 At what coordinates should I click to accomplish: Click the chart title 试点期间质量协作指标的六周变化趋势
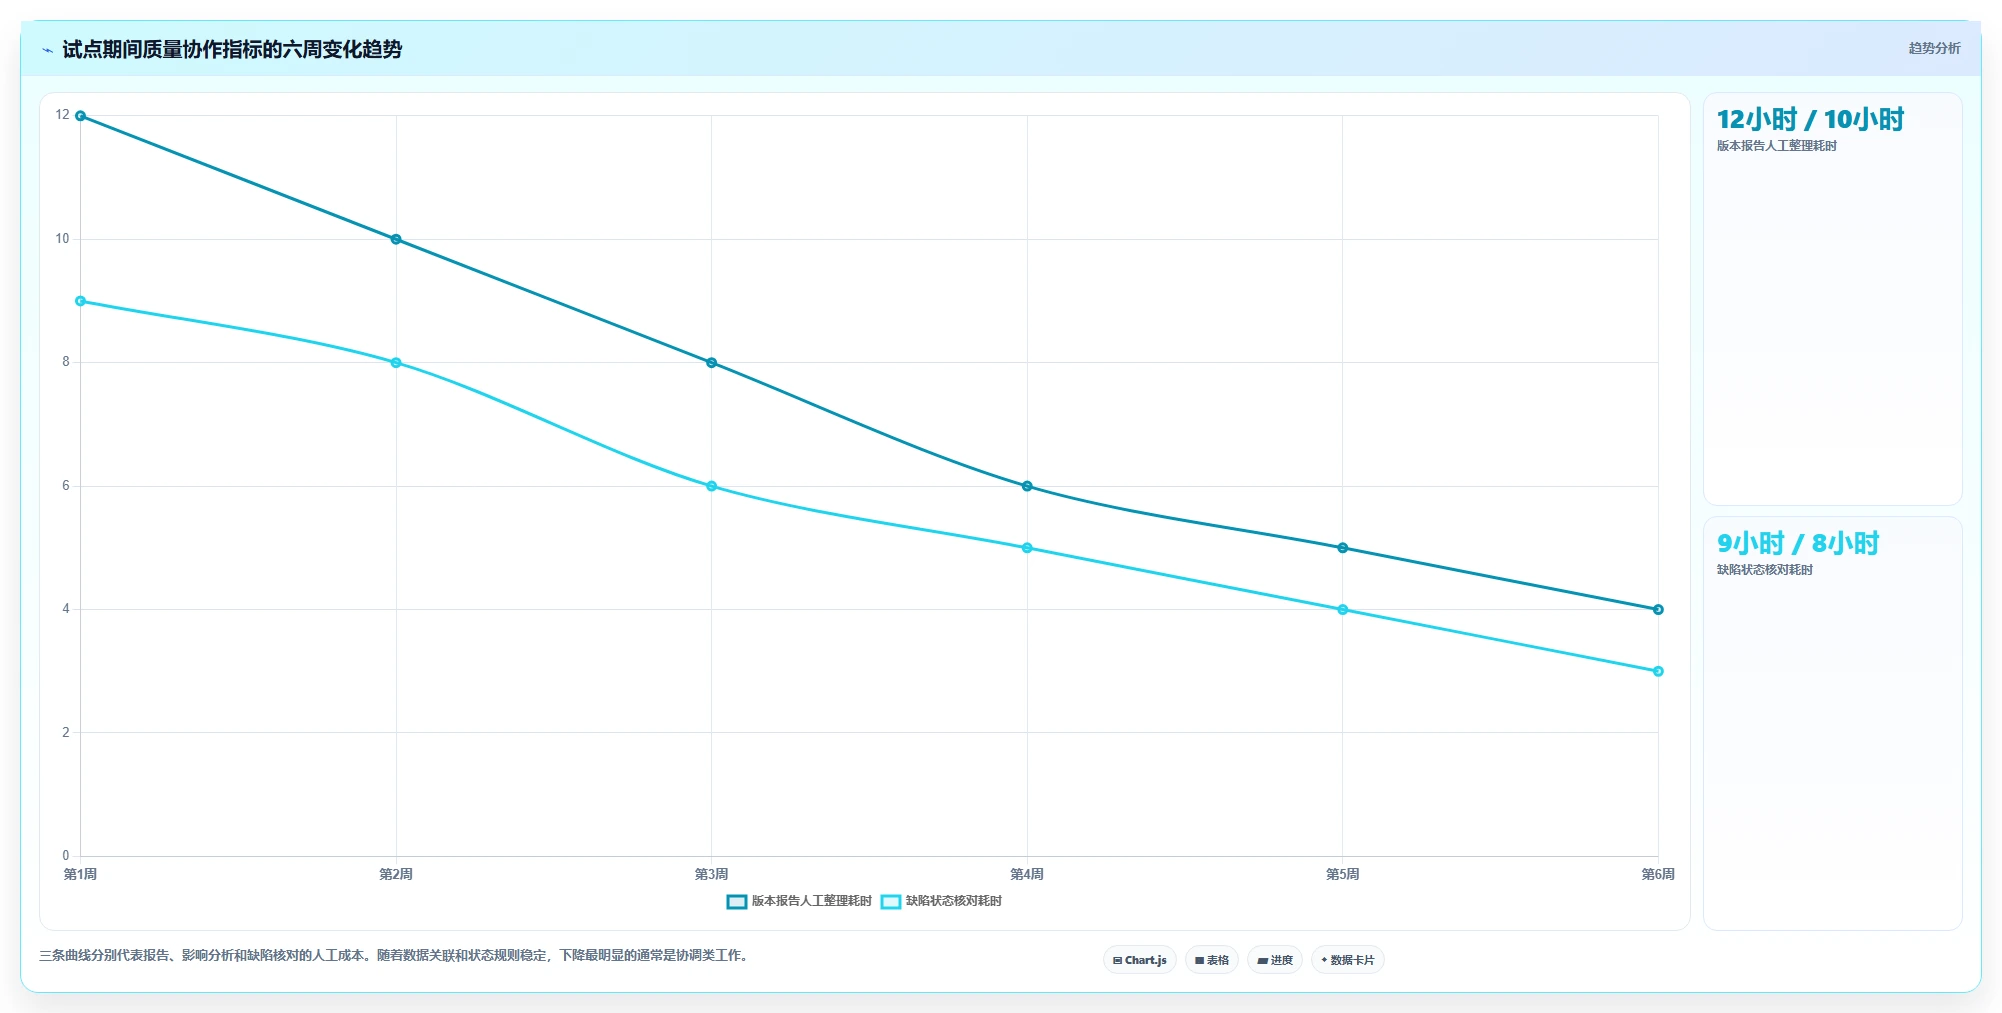click(x=232, y=50)
